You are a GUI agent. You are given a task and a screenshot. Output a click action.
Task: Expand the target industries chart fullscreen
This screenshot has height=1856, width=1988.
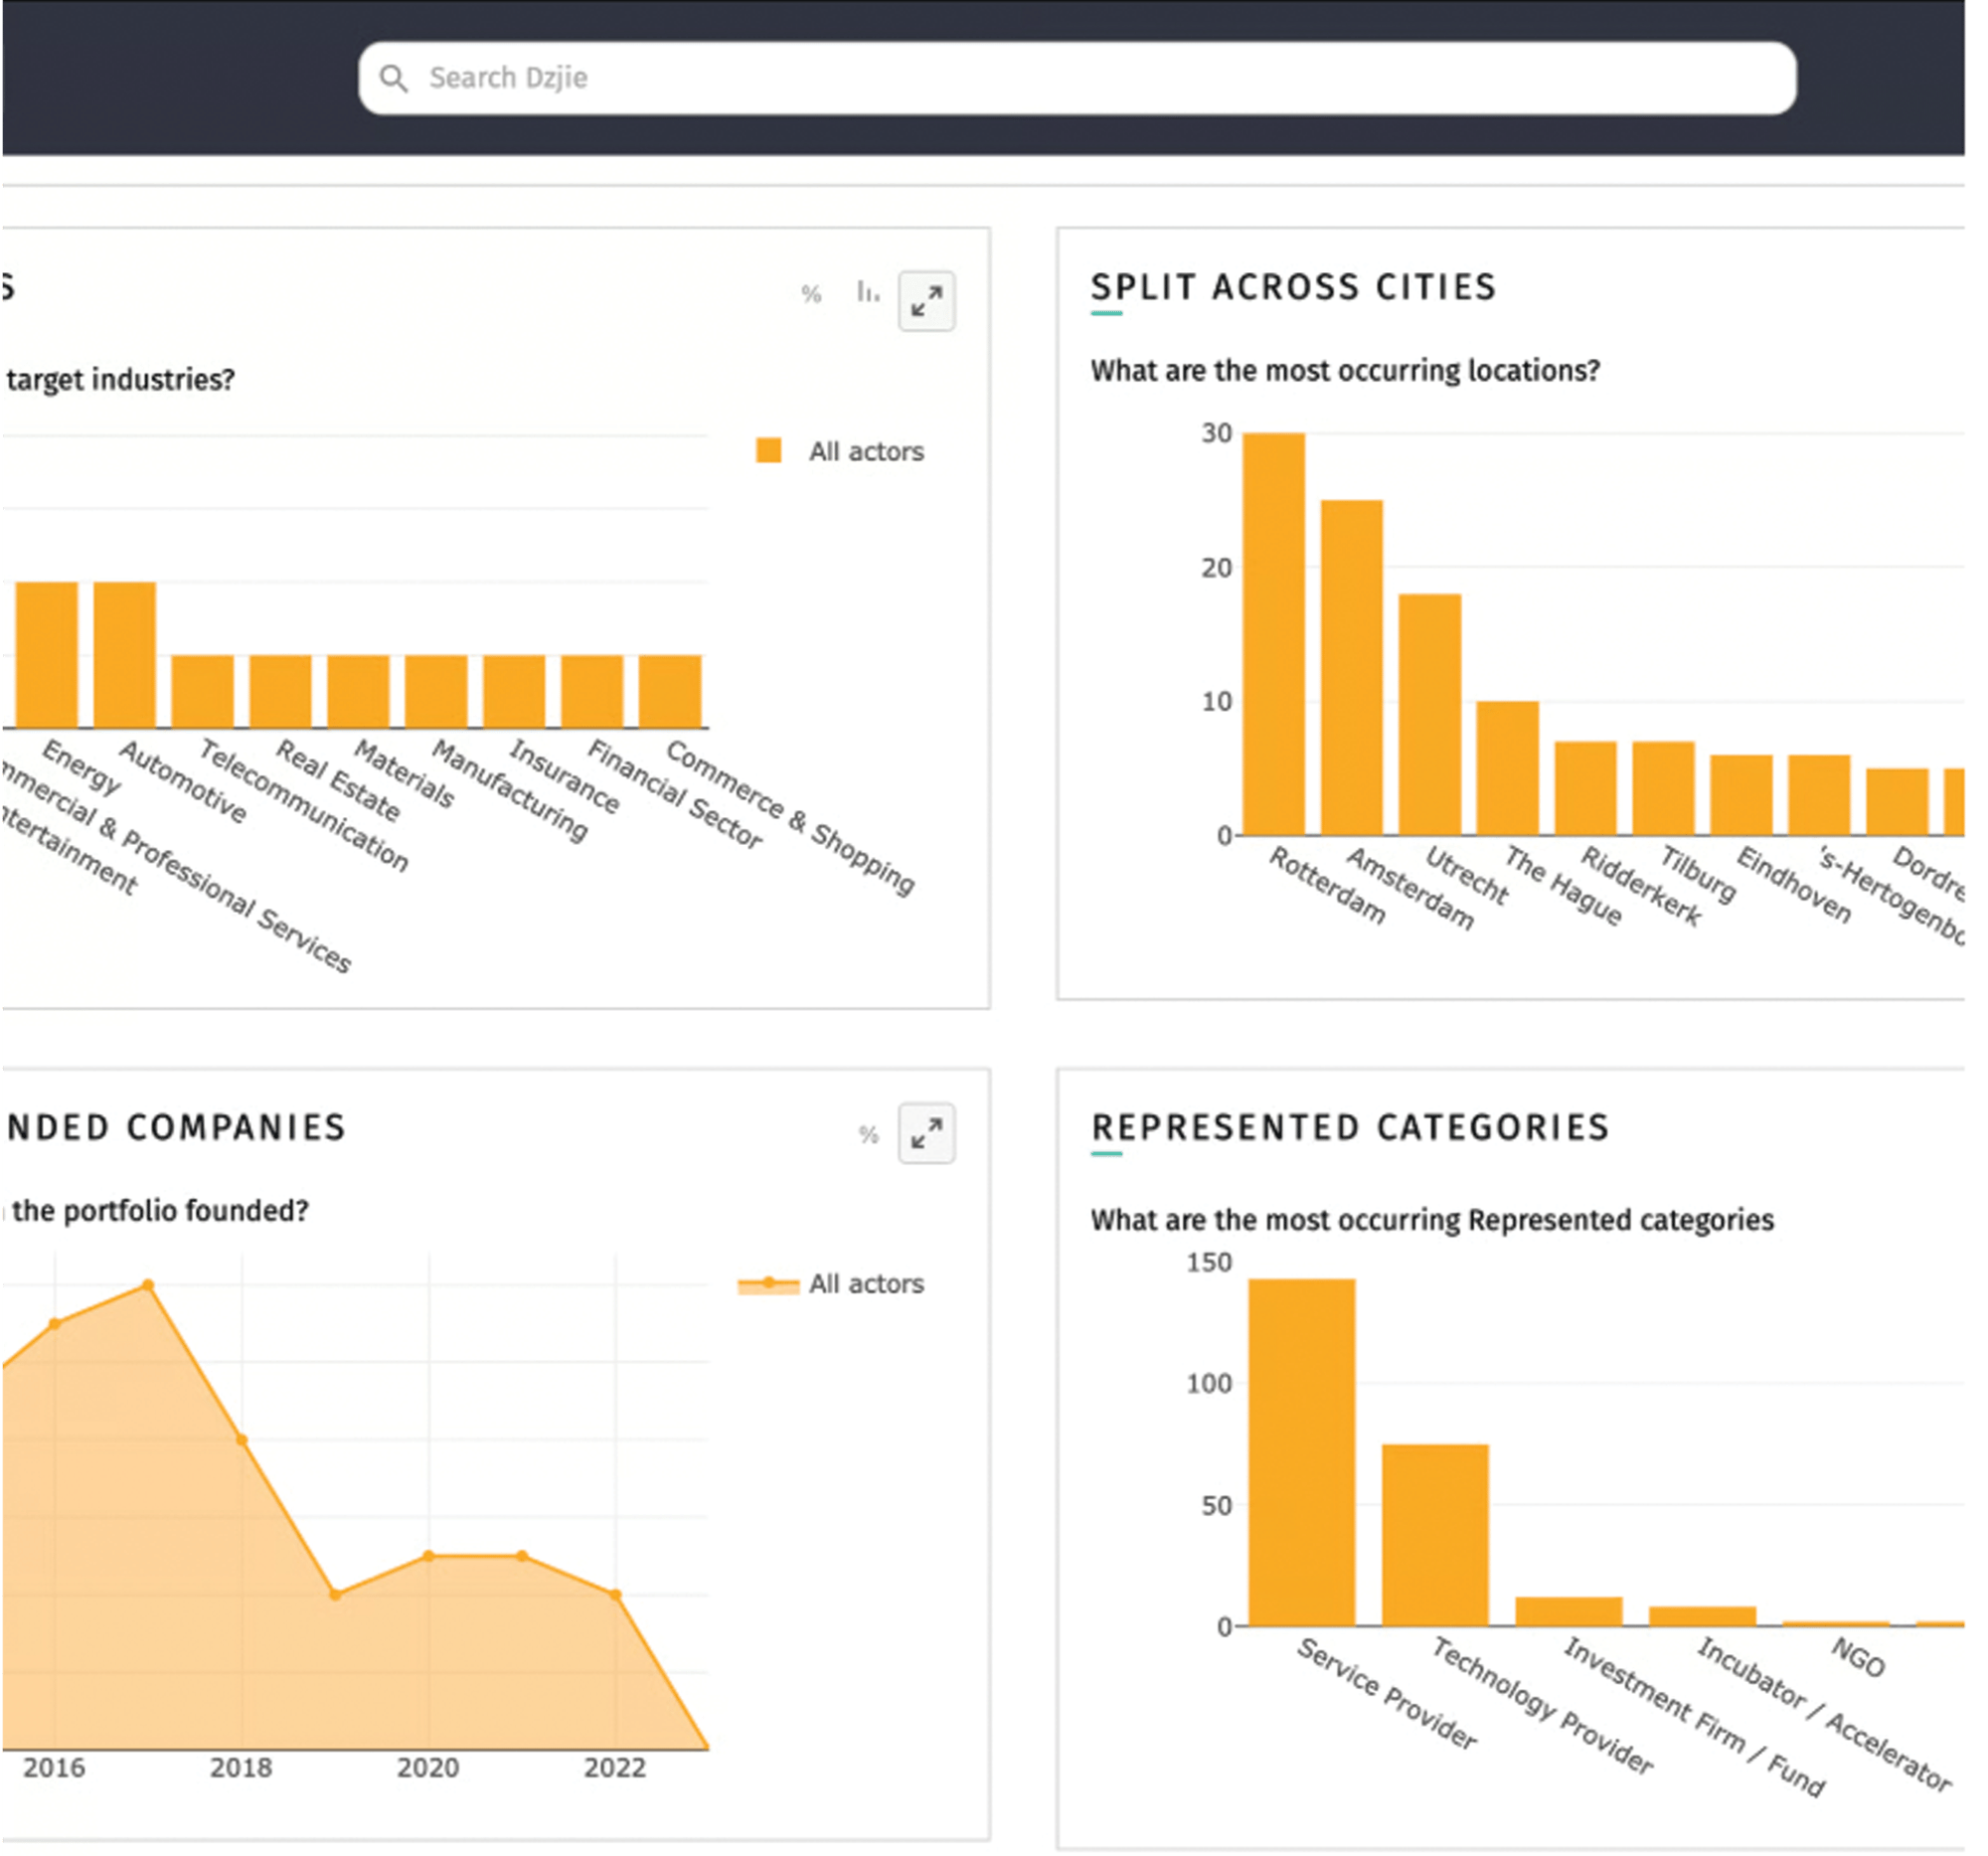coord(927,301)
